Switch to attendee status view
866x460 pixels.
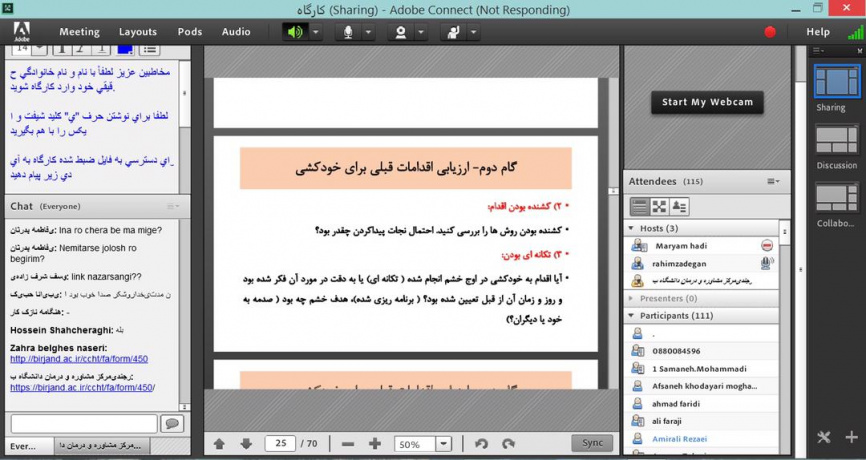coord(679,207)
